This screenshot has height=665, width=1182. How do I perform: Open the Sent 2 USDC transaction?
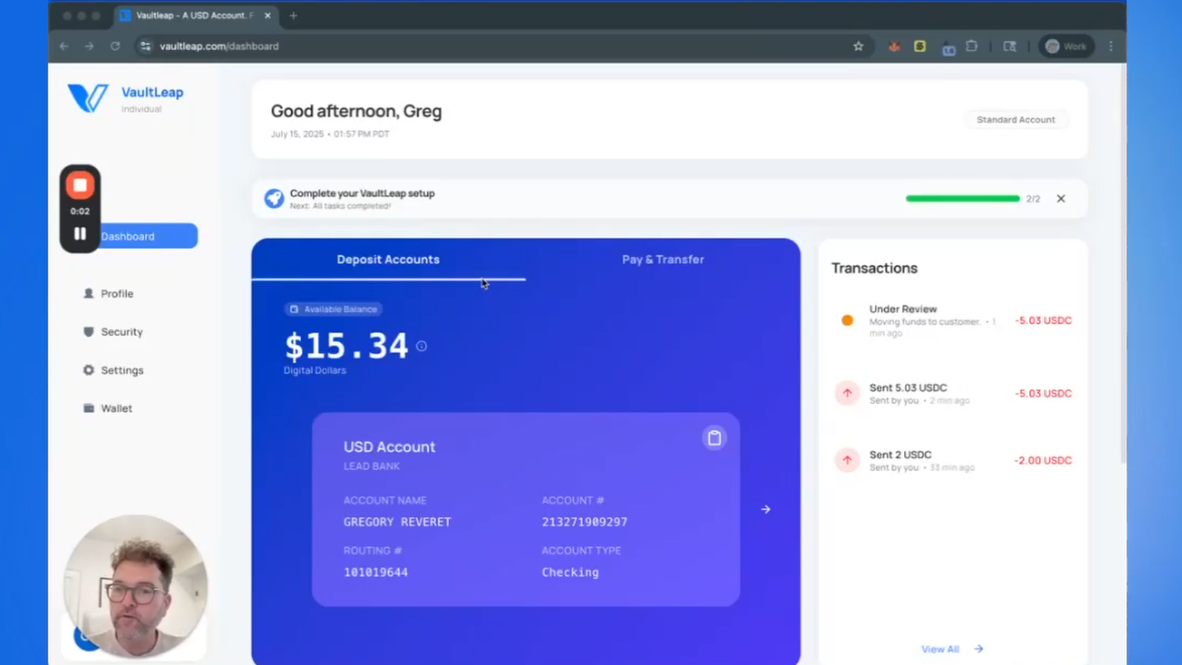(x=953, y=461)
